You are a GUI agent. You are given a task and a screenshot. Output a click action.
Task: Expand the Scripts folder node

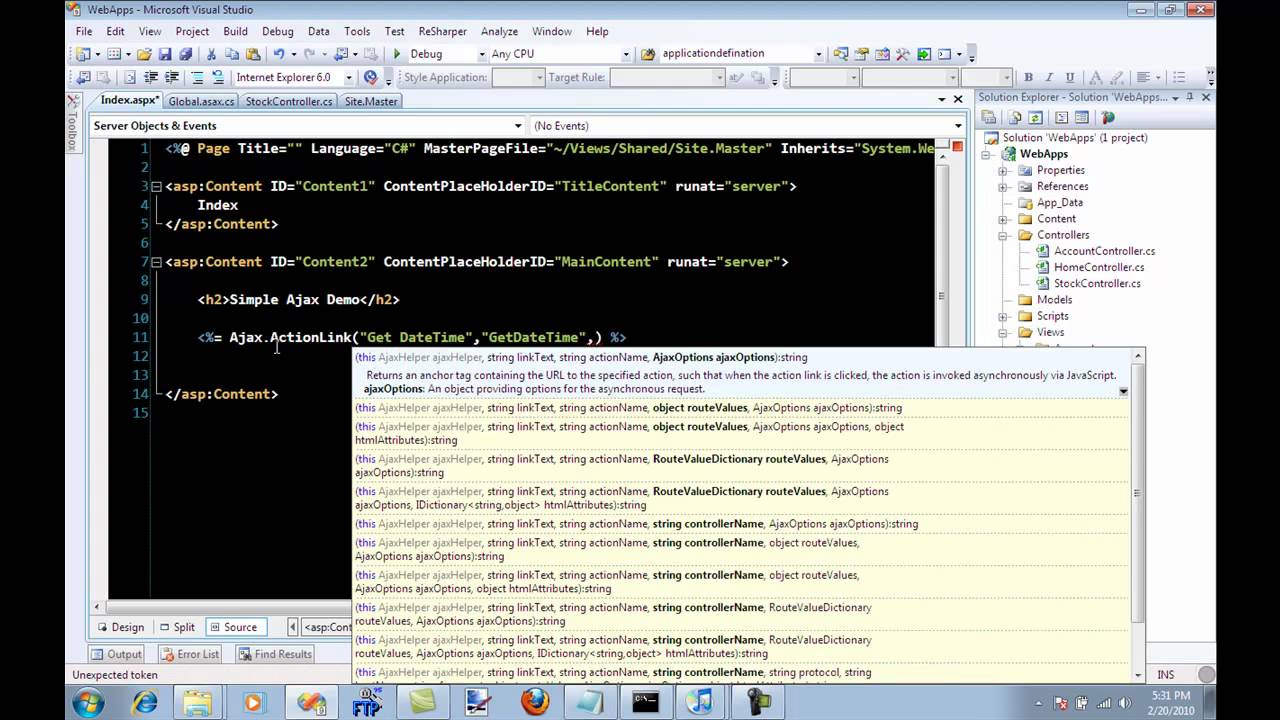[x=1002, y=316]
